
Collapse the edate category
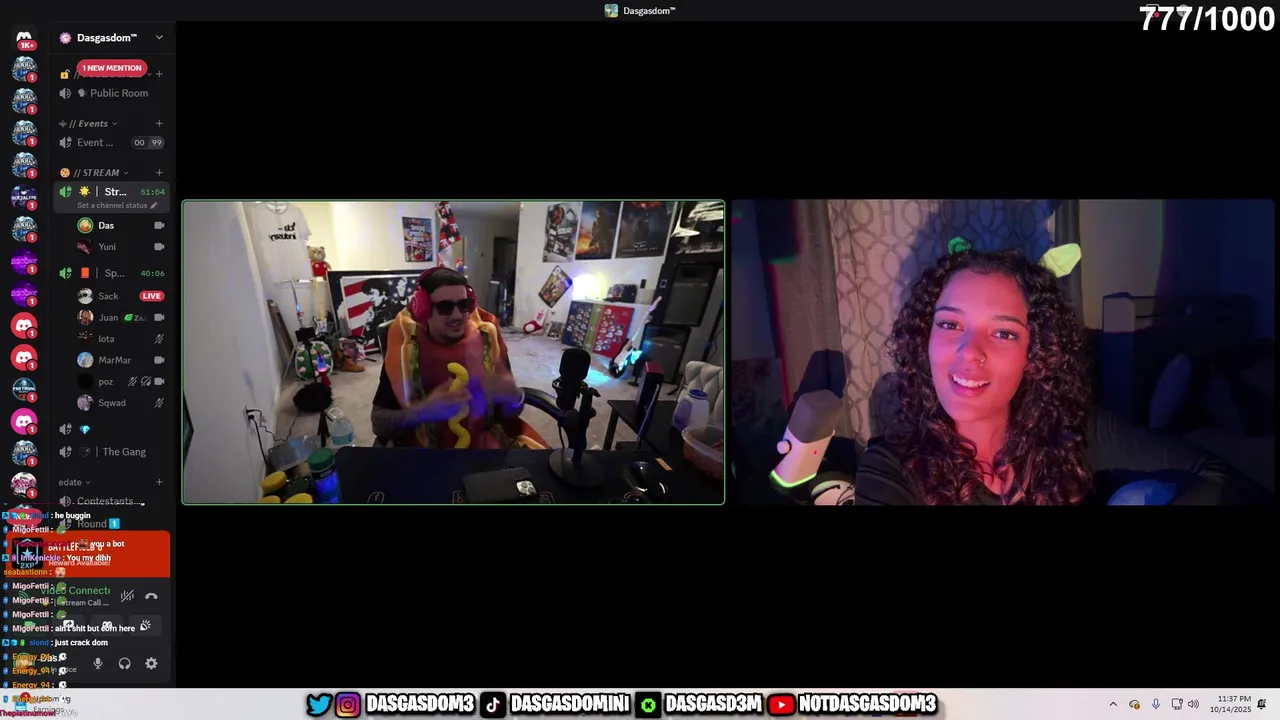coord(75,482)
